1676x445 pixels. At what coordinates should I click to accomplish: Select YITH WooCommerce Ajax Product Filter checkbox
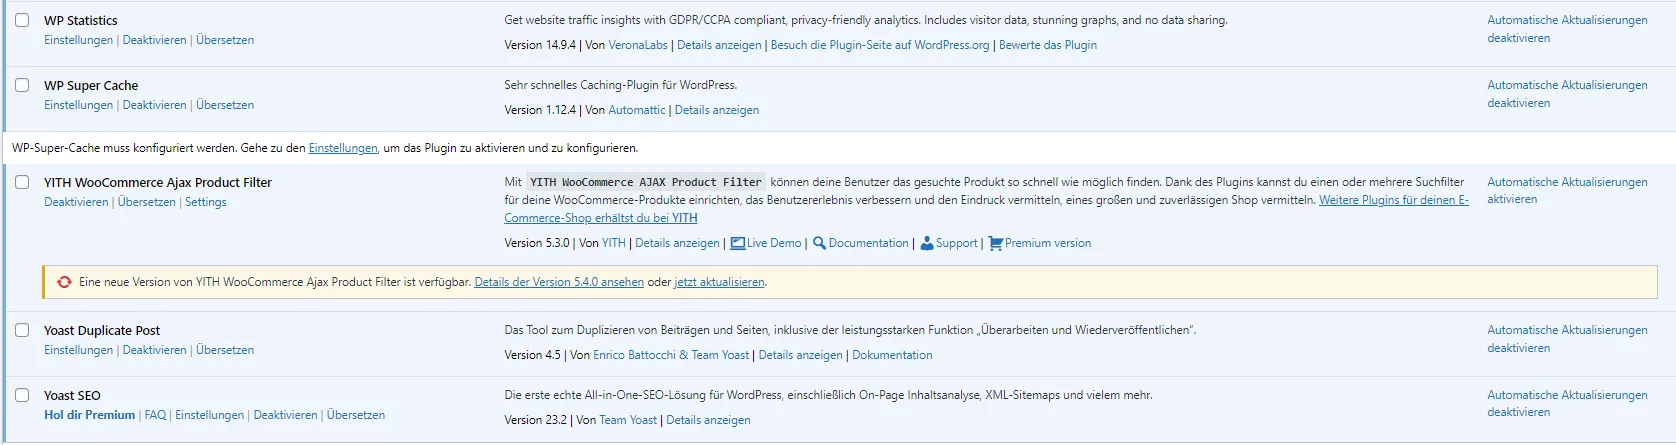pos(22,182)
